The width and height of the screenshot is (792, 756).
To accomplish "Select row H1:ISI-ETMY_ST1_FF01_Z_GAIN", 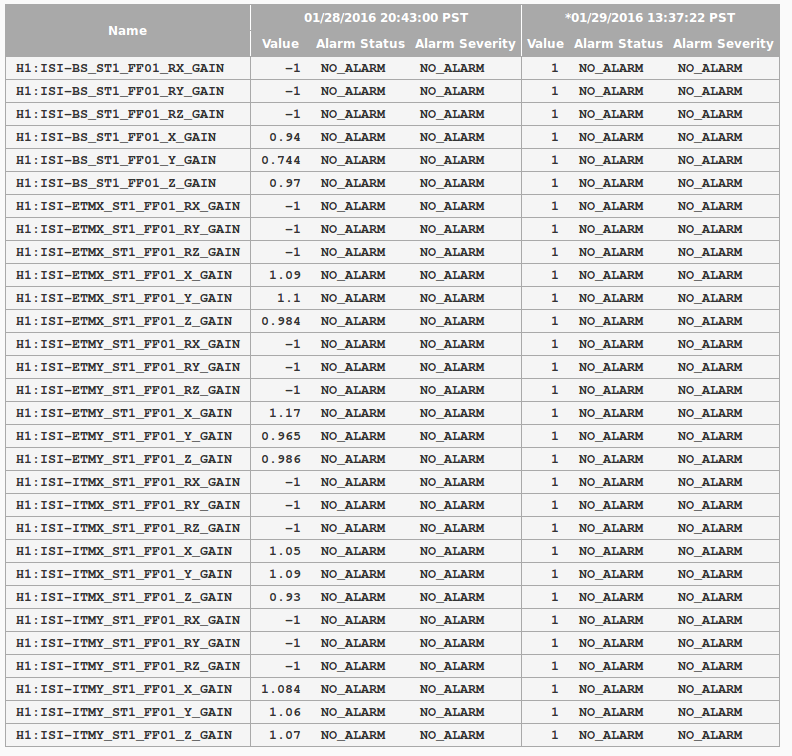I will tap(392, 459).
